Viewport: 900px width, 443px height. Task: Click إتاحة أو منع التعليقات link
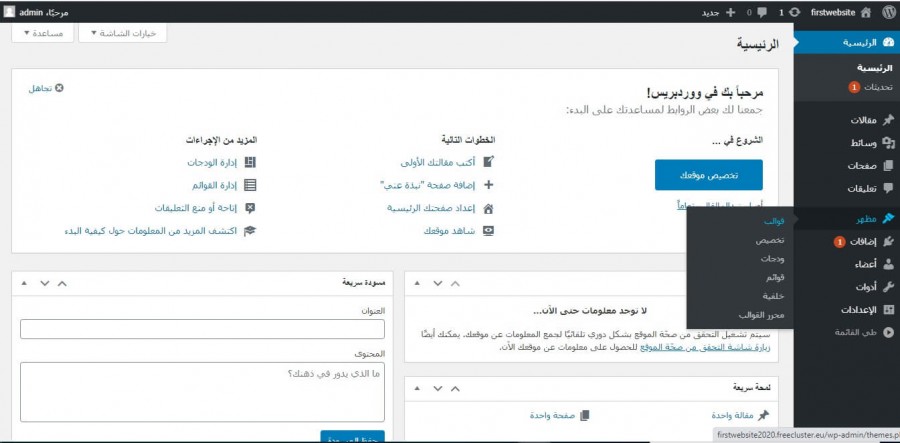(x=196, y=208)
